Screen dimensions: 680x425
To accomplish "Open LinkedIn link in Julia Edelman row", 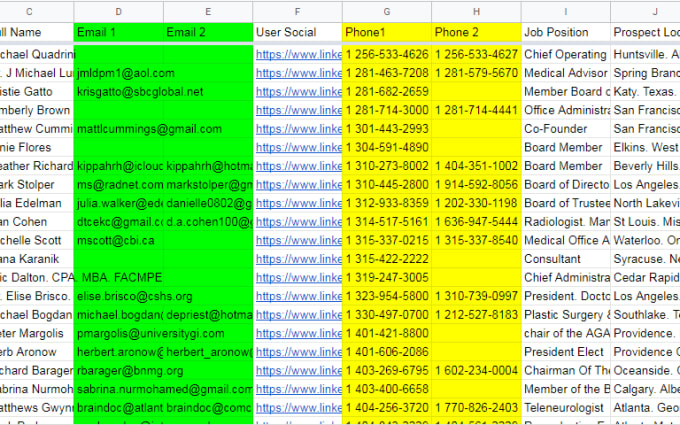I will [x=298, y=203].
